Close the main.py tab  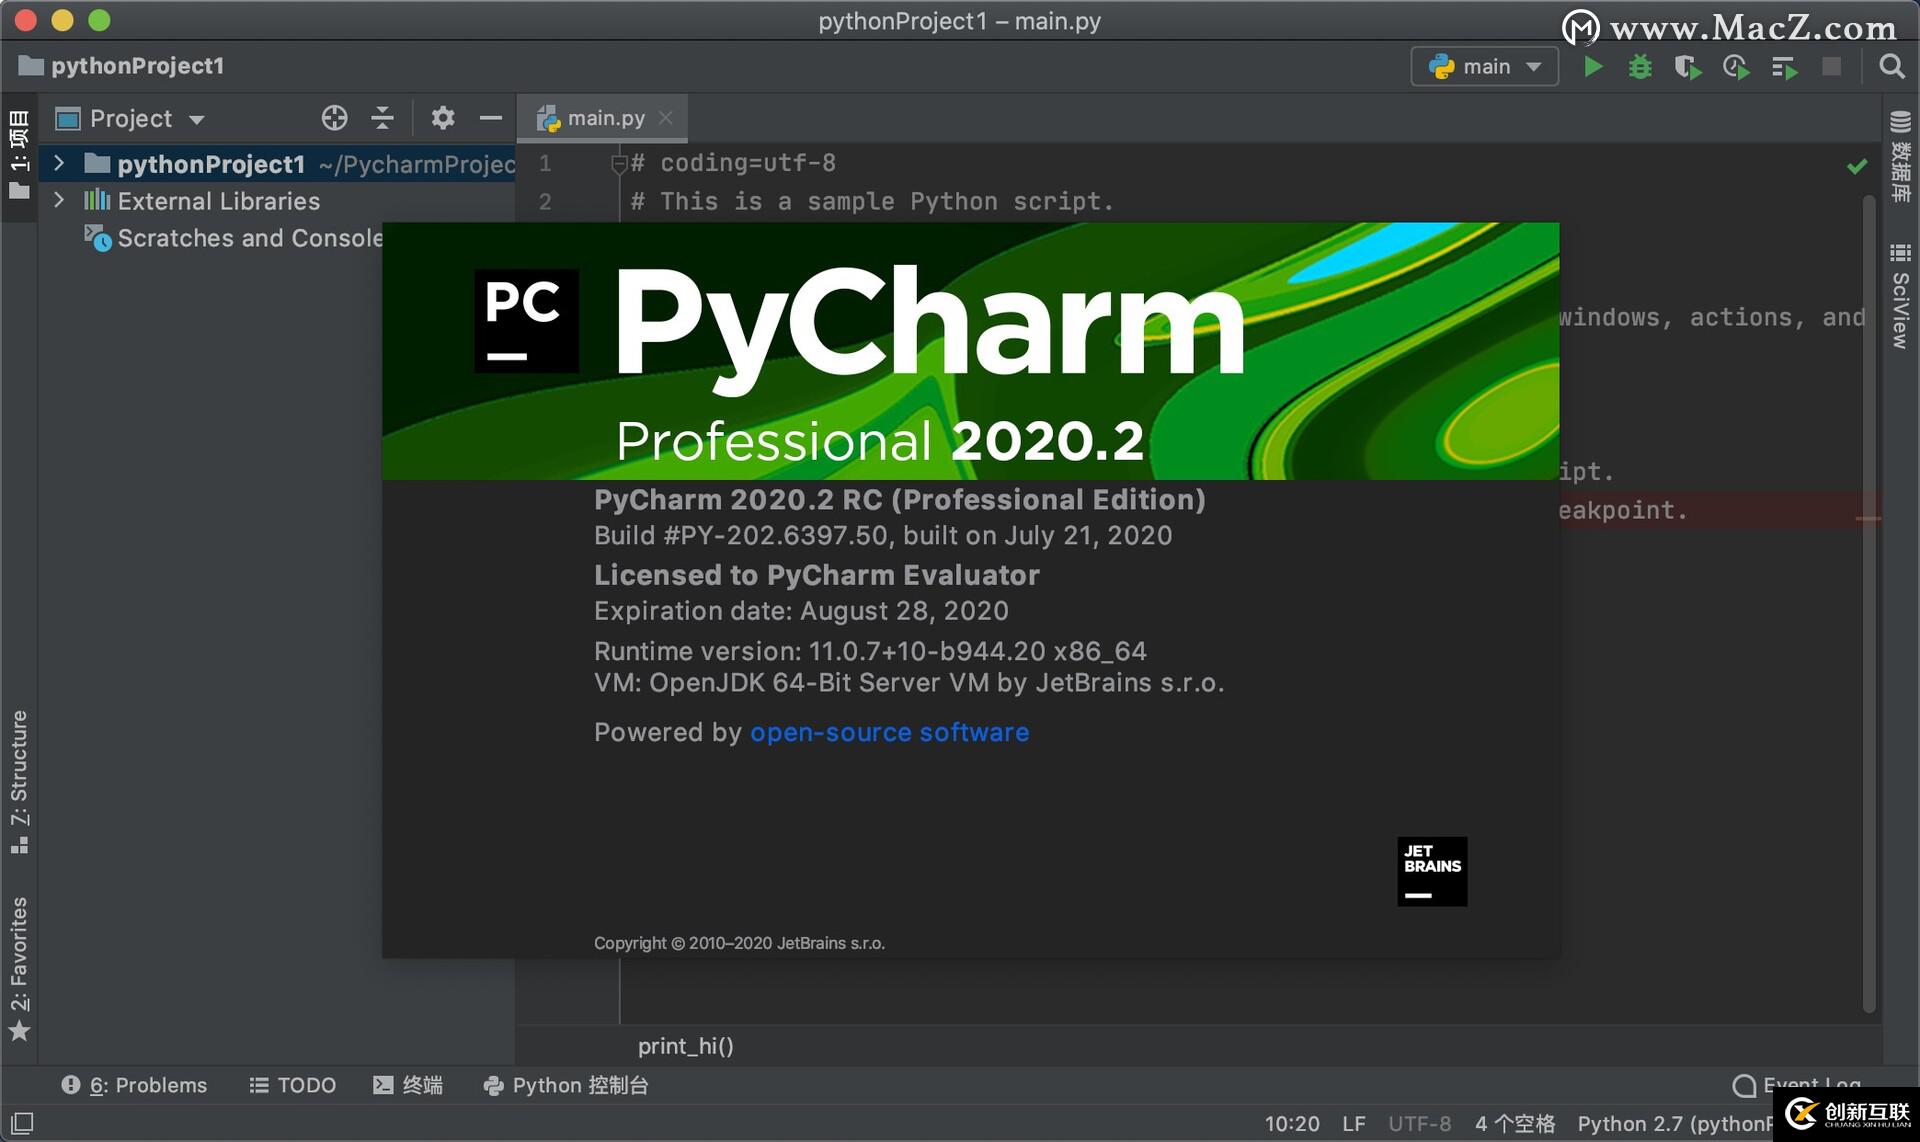point(666,117)
